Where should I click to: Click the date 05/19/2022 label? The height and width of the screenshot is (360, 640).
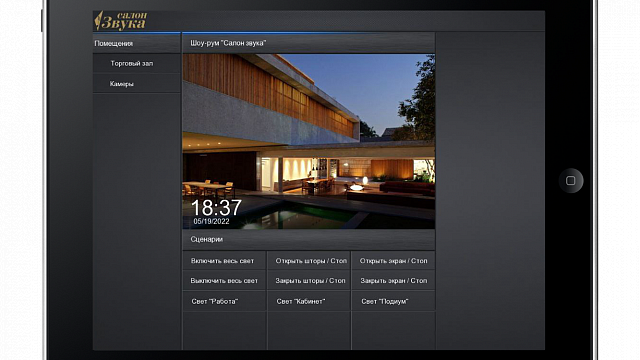(x=211, y=221)
